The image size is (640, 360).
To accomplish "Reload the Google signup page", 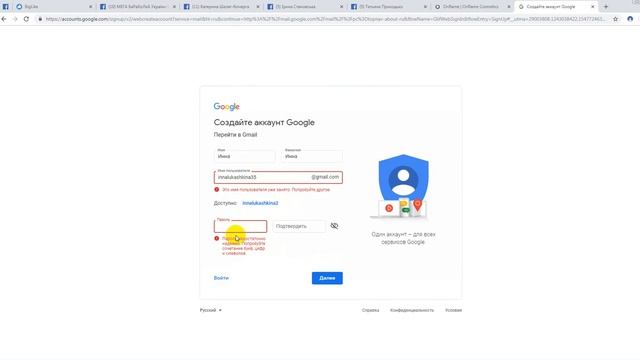I will (26, 19).
